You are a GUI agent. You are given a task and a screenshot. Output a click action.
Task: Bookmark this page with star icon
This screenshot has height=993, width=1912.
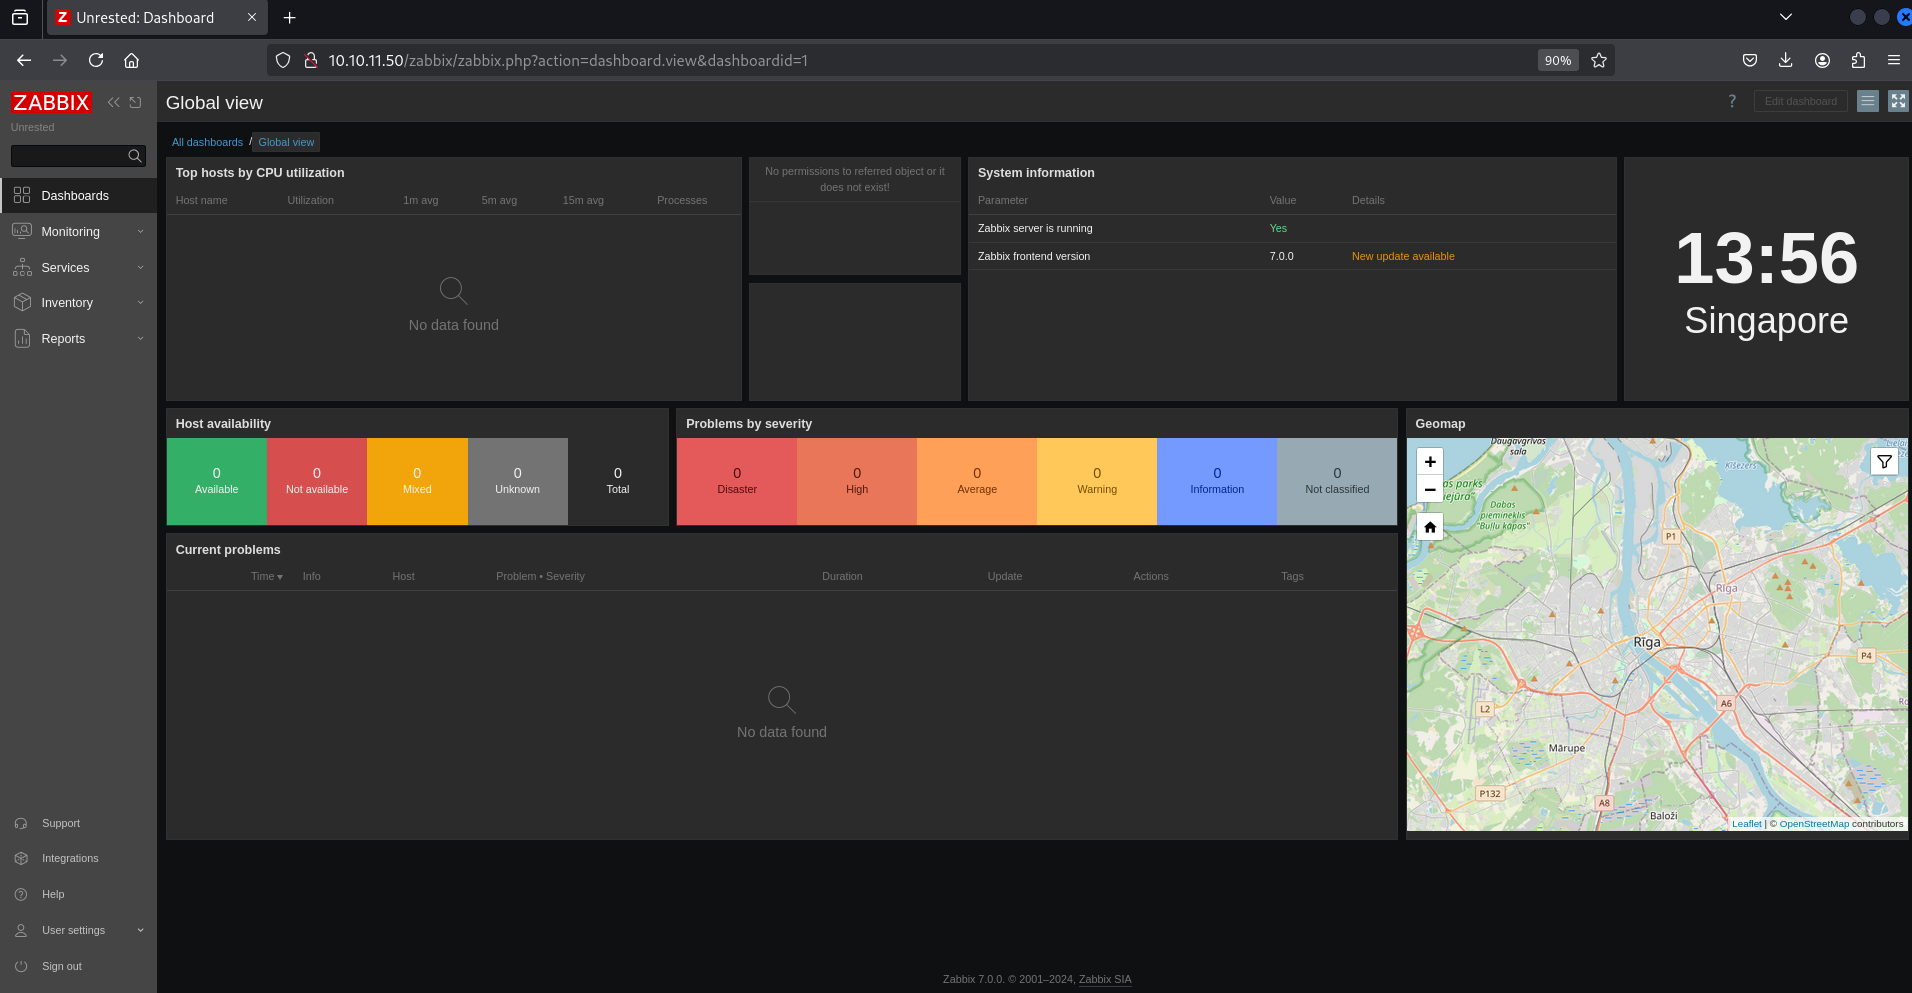1599,60
